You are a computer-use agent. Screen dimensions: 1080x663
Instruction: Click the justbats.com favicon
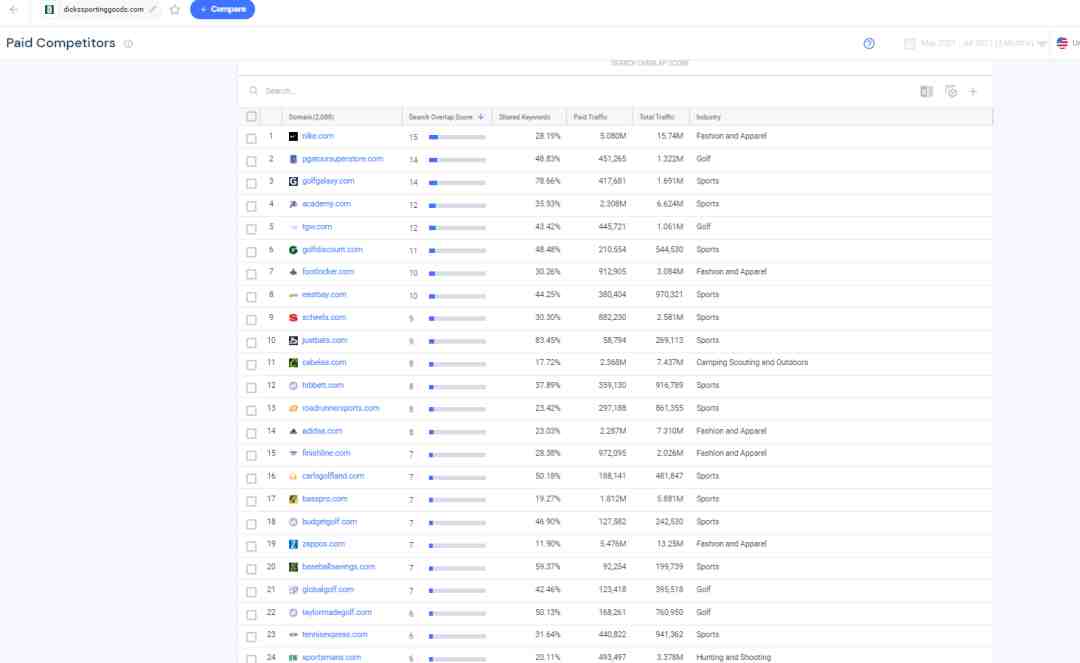coord(293,341)
